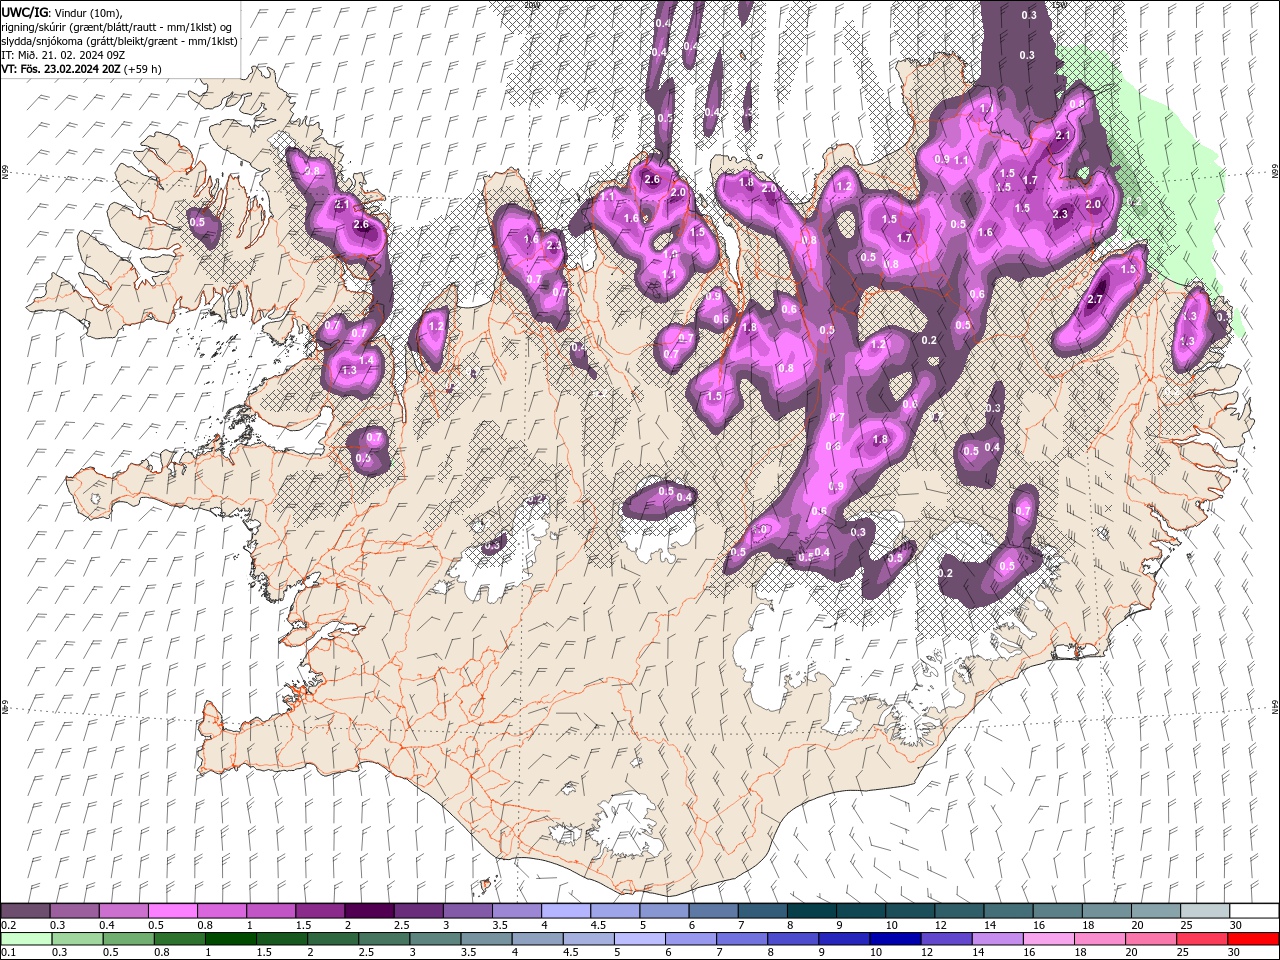Select the dark green swatch between 1 and 1.5

(230, 939)
